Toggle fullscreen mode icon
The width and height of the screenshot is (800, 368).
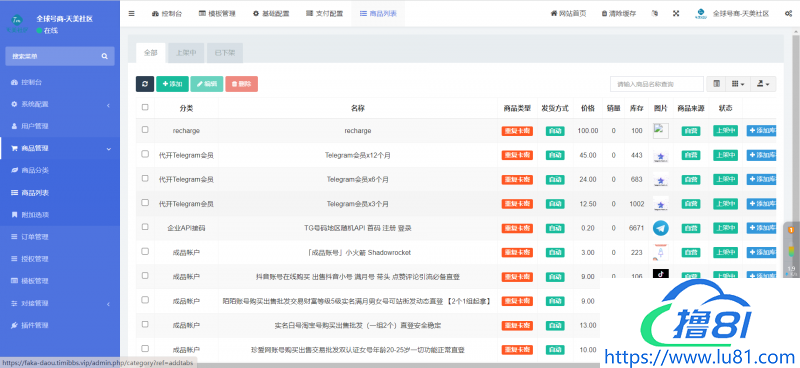click(x=676, y=14)
